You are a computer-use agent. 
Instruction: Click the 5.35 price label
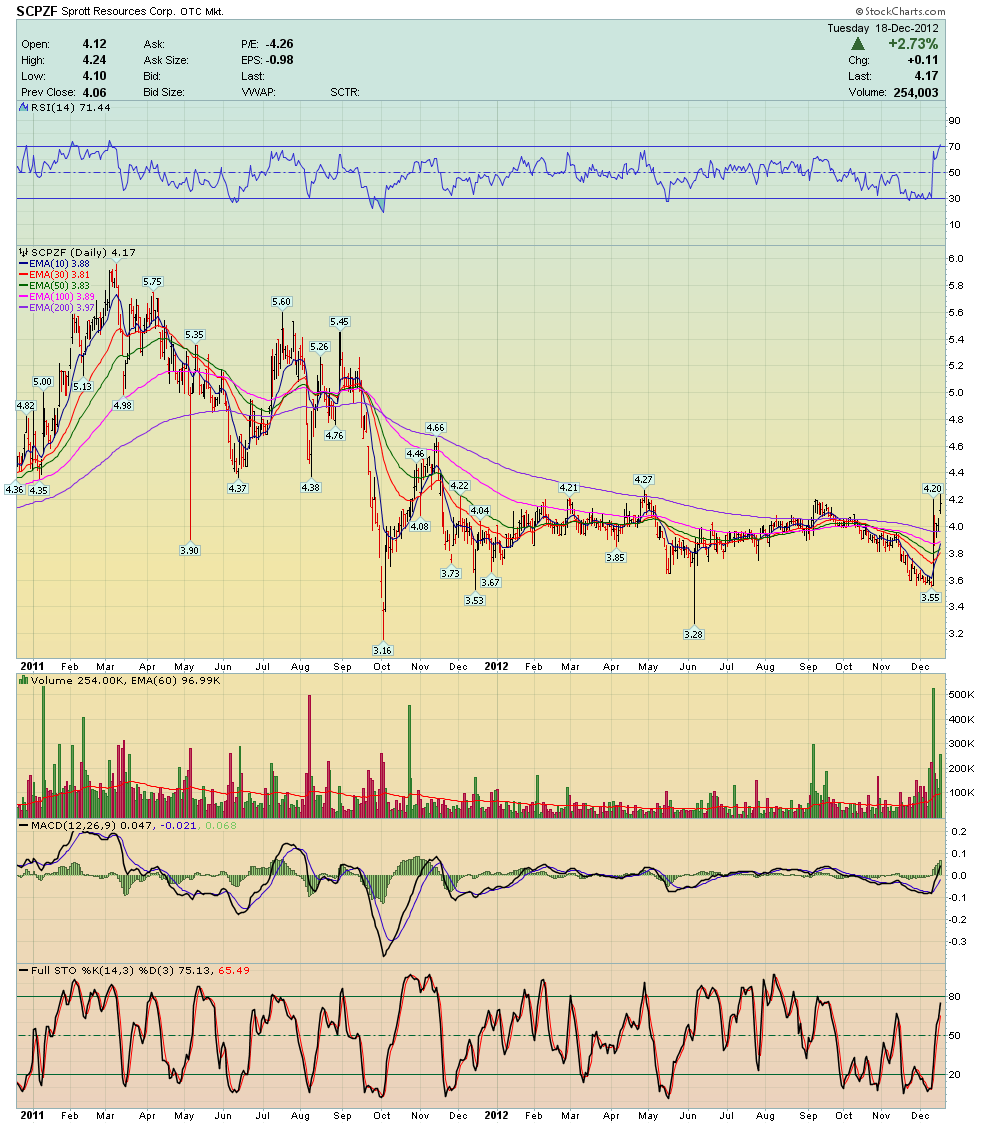[x=194, y=335]
